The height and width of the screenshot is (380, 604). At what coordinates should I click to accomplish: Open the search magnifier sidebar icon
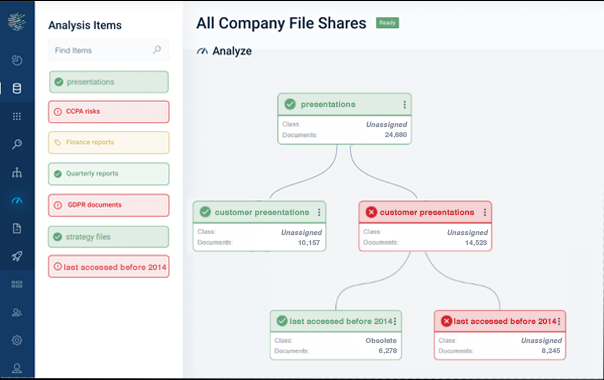17,144
